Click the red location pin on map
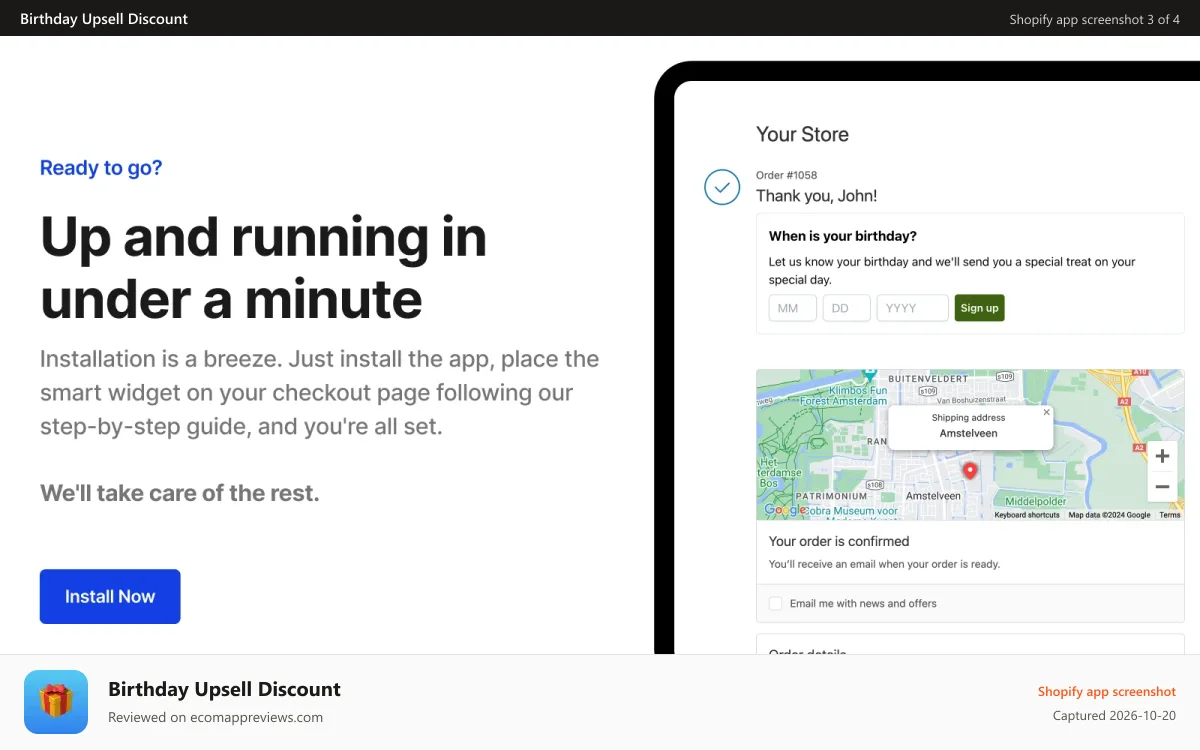 [x=968, y=471]
